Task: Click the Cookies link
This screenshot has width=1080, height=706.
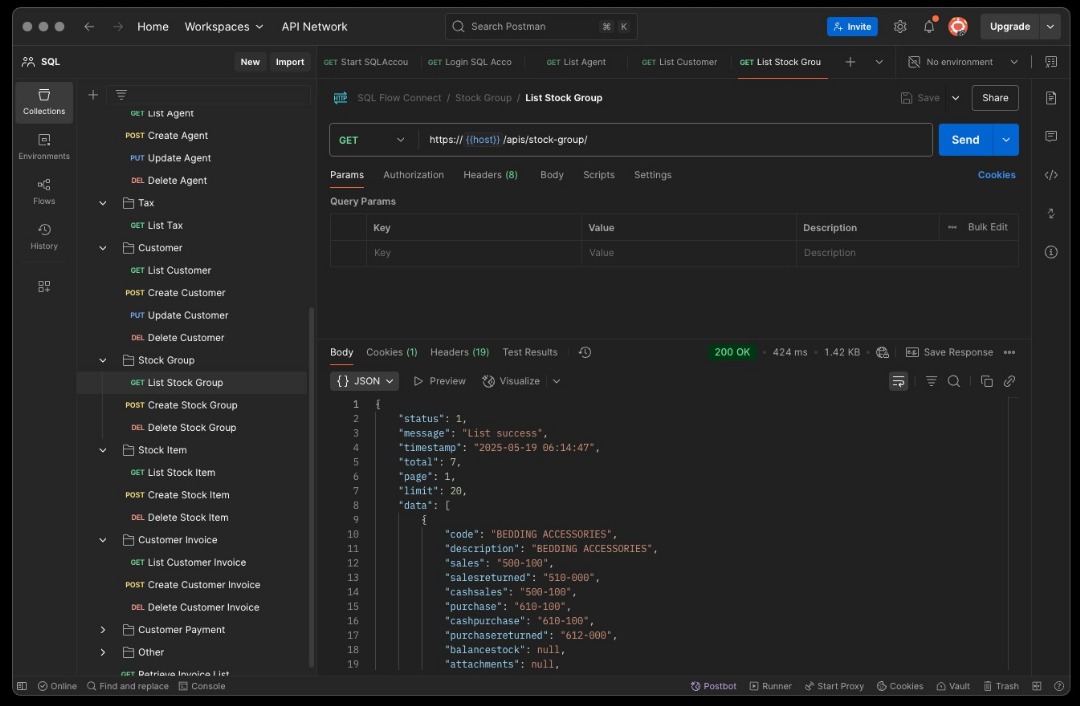Action: click(x=996, y=175)
